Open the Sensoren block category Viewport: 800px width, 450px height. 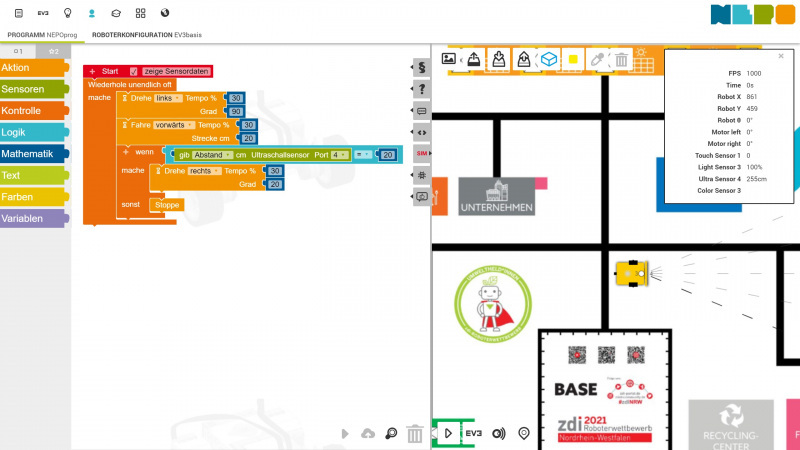(x=34, y=89)
